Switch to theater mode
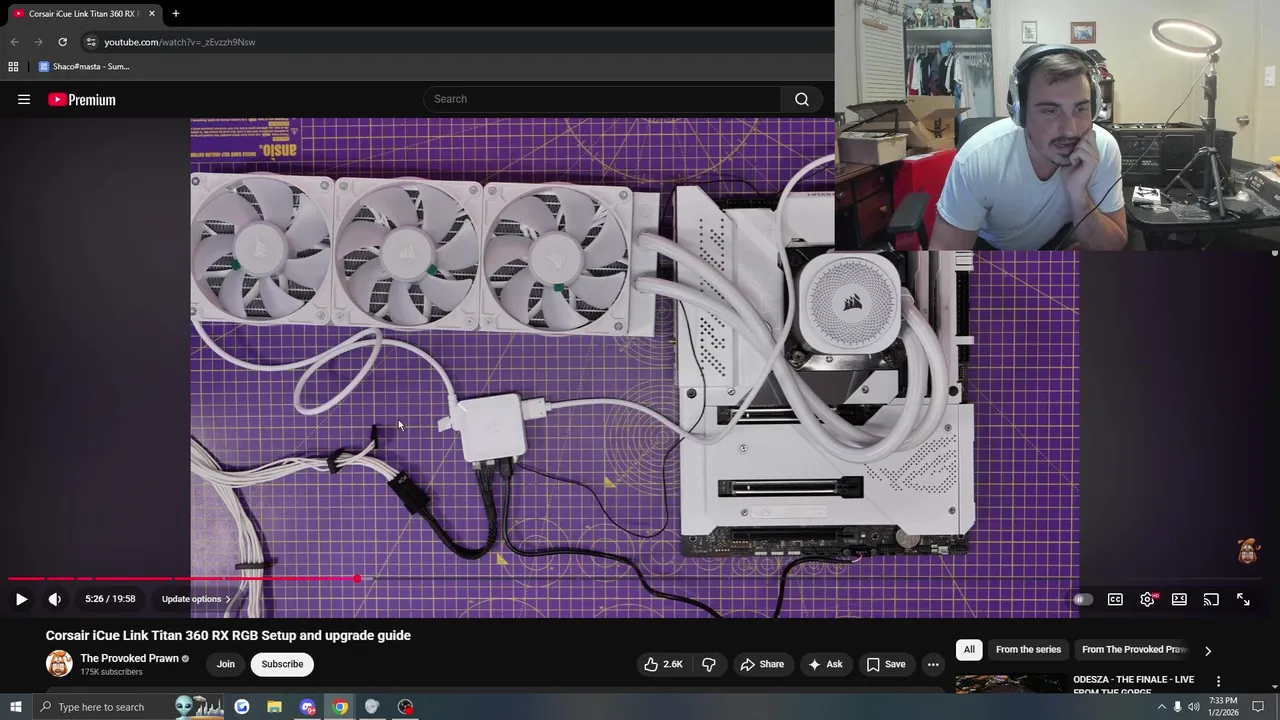This screenshot has height=720, width=1280. tap(1179, 599)
